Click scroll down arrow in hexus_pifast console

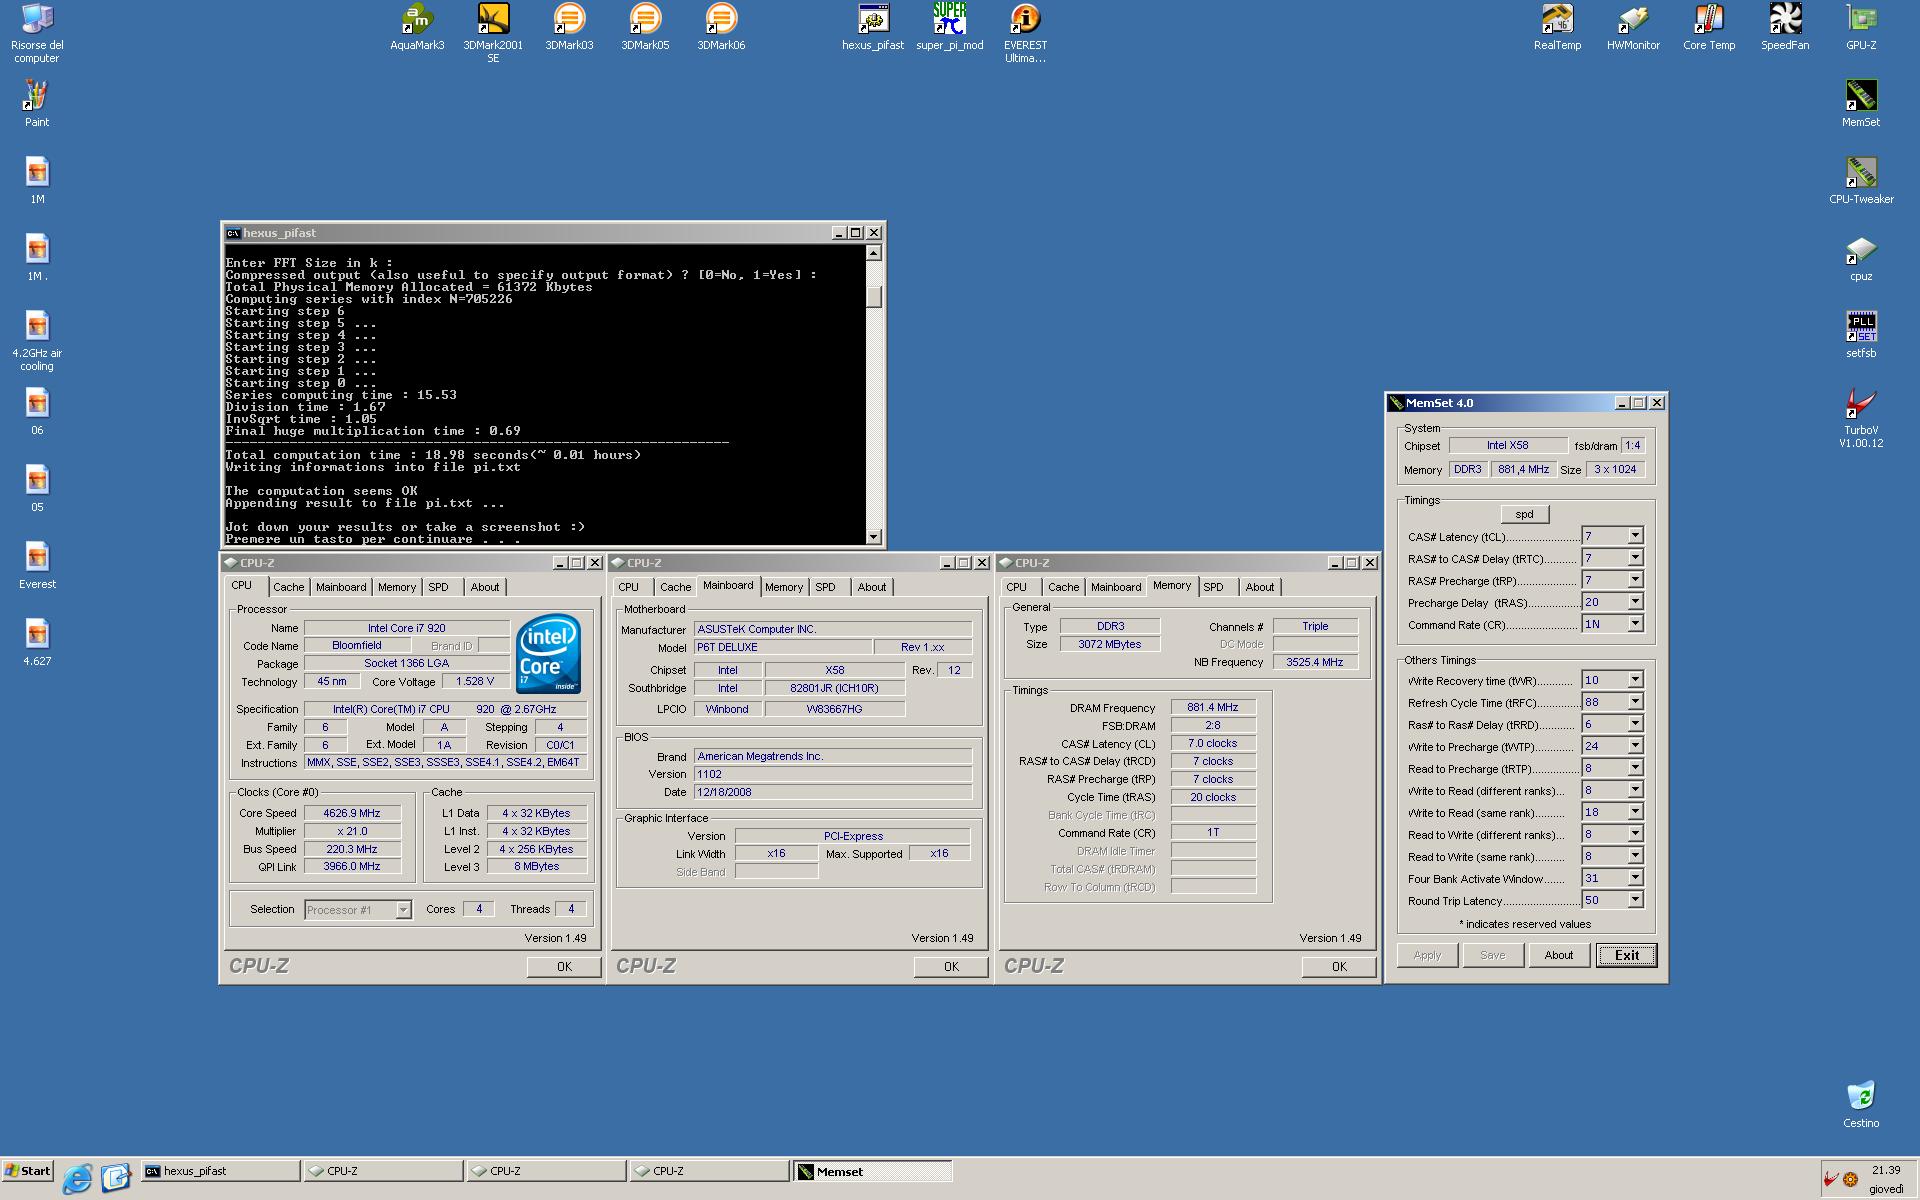(874, 537)
